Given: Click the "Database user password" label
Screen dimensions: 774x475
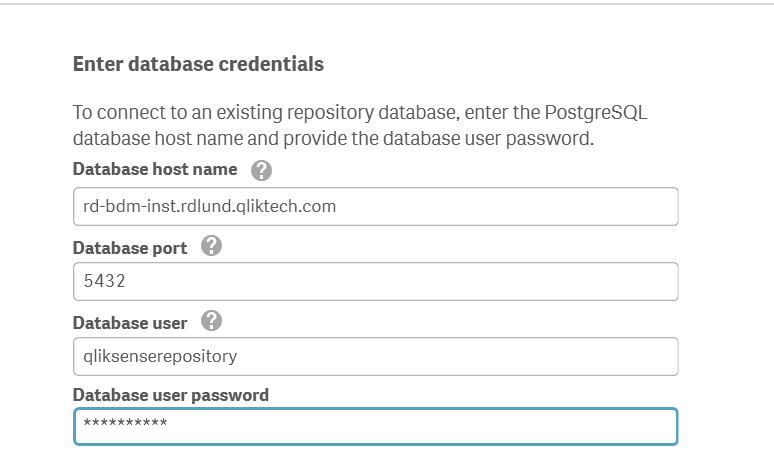Looking at the screenshot, I should (x=171, y=394).
